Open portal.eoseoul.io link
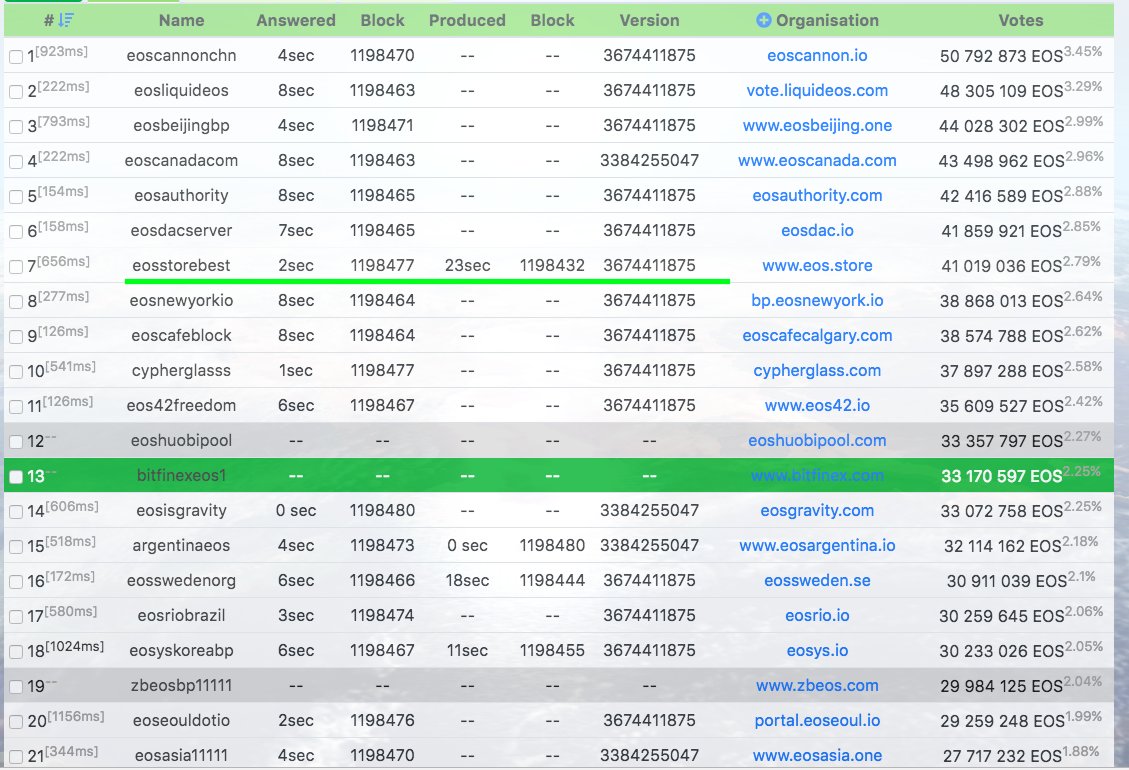 (817, 720)
